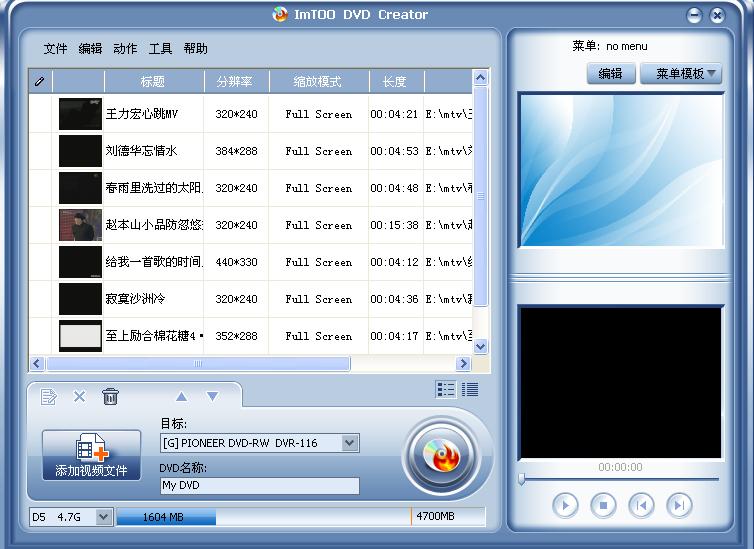The width and height of the screenshot is (754, 549).
Task: Play the preview video
Action: click(x=565, y=505)
